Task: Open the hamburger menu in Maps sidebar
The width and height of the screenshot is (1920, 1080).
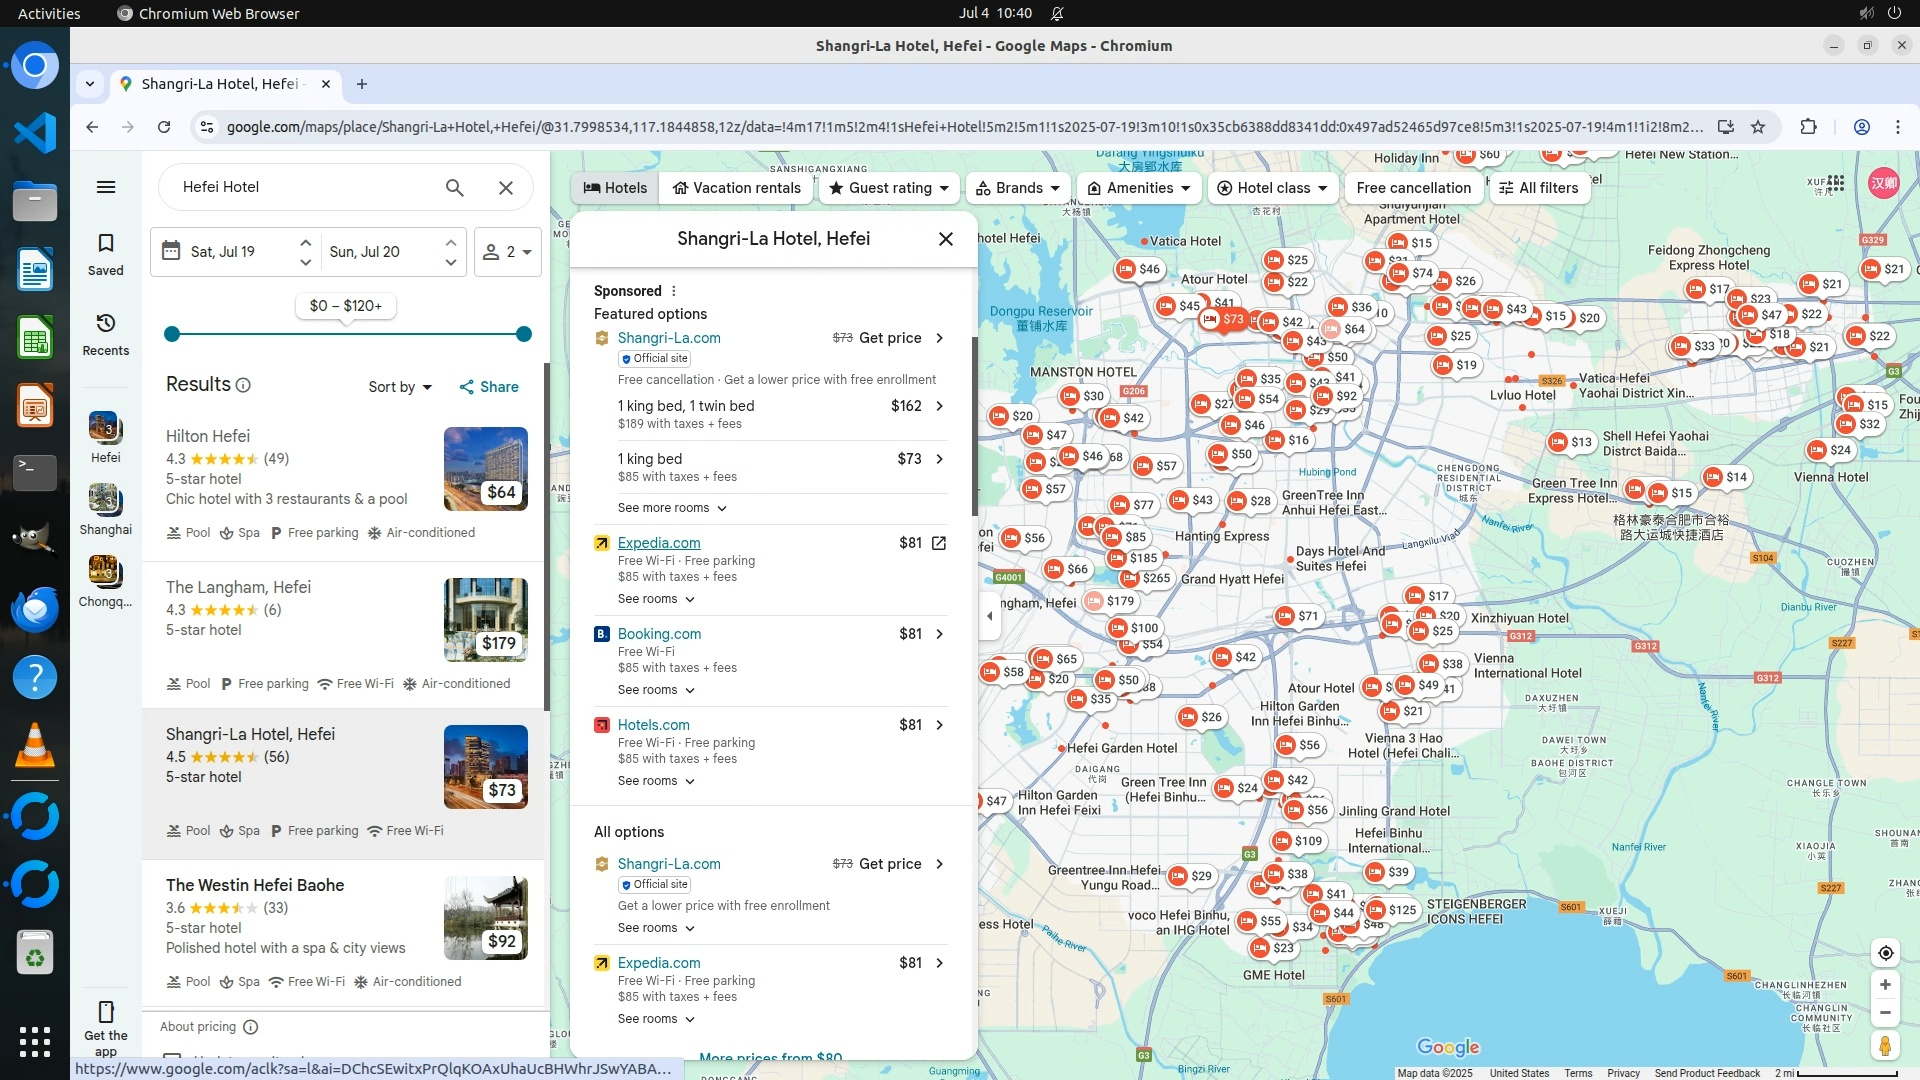Action: 106,187
